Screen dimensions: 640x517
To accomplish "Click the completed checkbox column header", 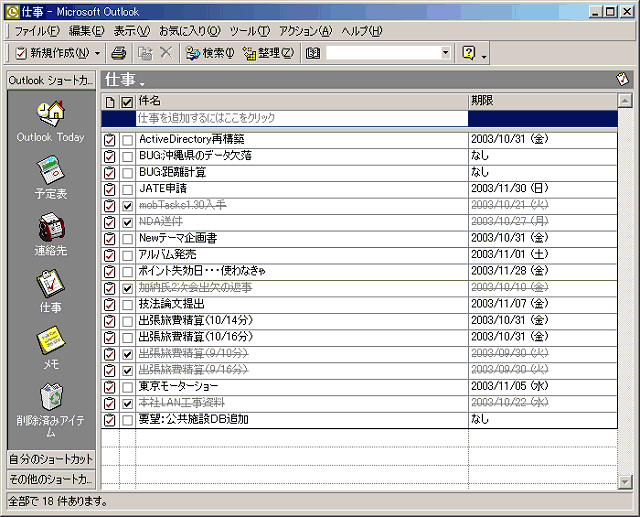I will pyautogui.click(x=127, y=102).
